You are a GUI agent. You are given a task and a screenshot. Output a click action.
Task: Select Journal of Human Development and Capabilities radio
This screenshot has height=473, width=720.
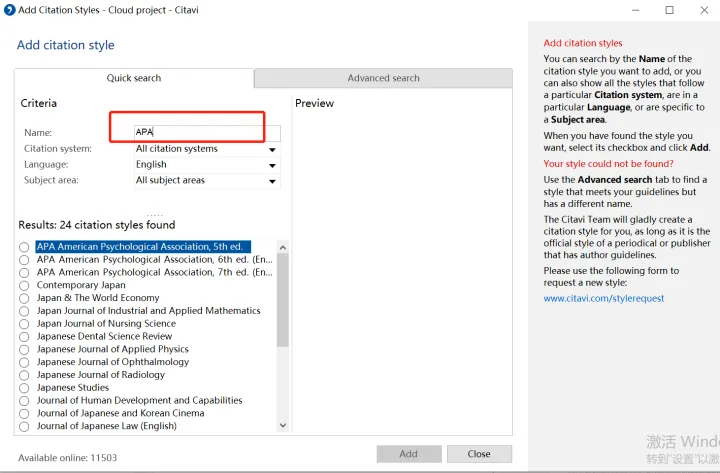click(x=24, y=401)
